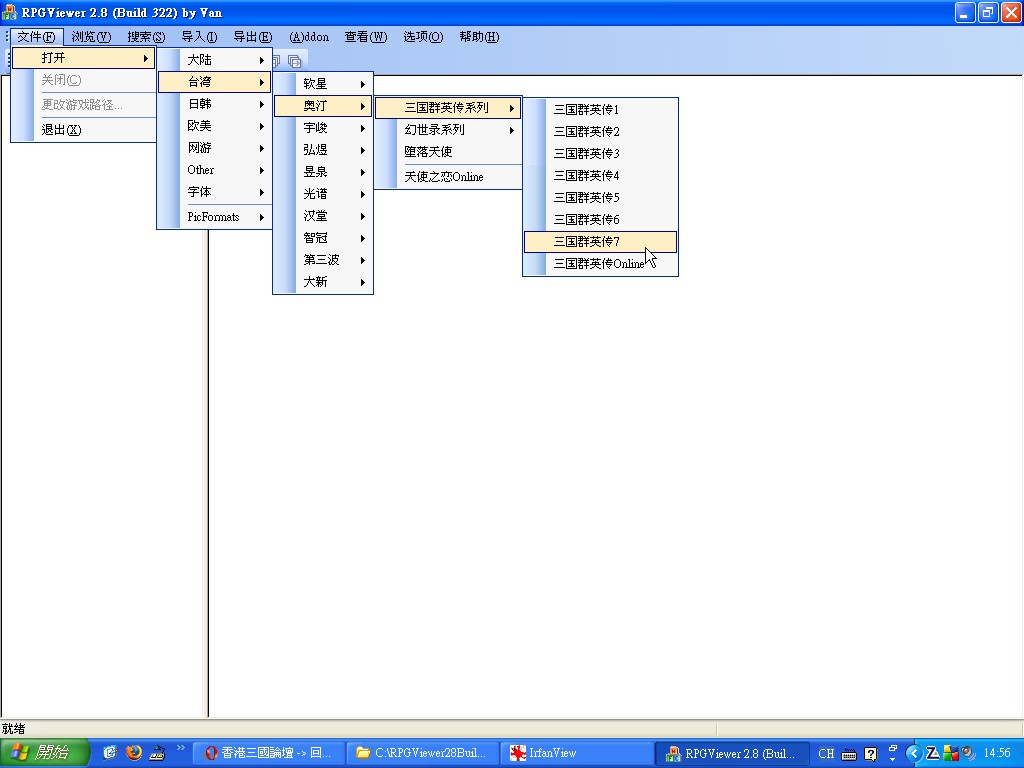Expand the 字体 submenu

tap(214, 191)
